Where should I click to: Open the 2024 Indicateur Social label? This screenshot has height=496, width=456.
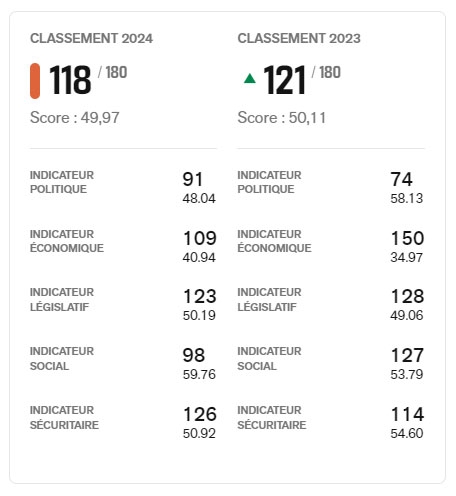[x=62, y=359]
